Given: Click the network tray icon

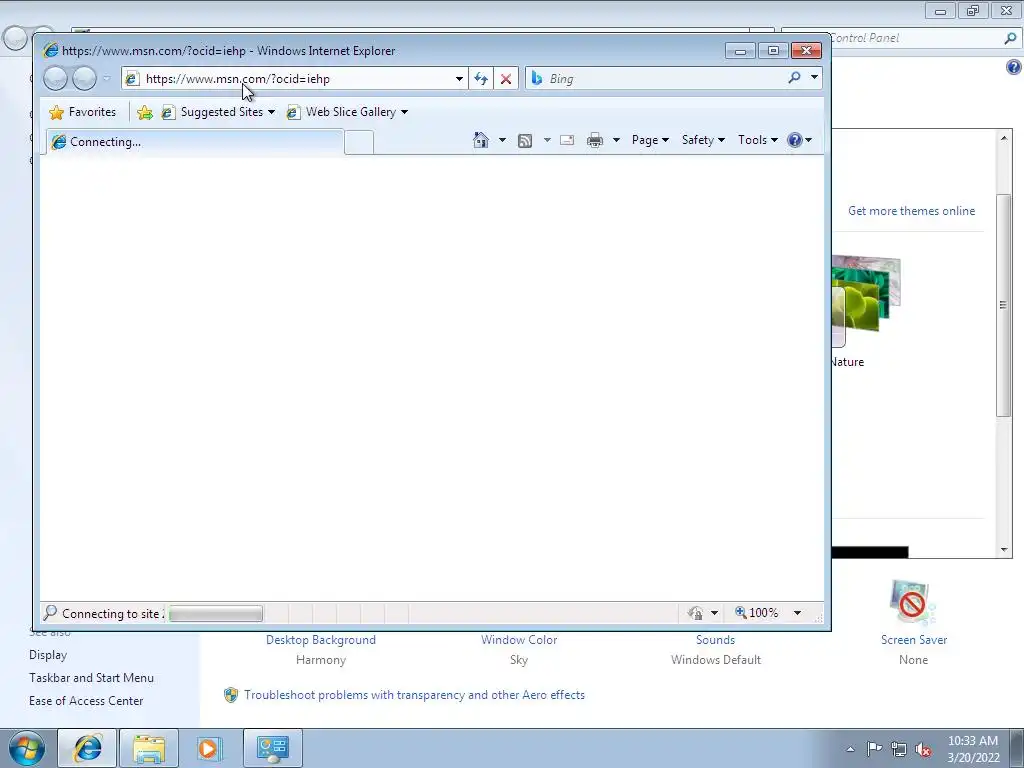Looking at the screenshot, I should click(899, 749).
